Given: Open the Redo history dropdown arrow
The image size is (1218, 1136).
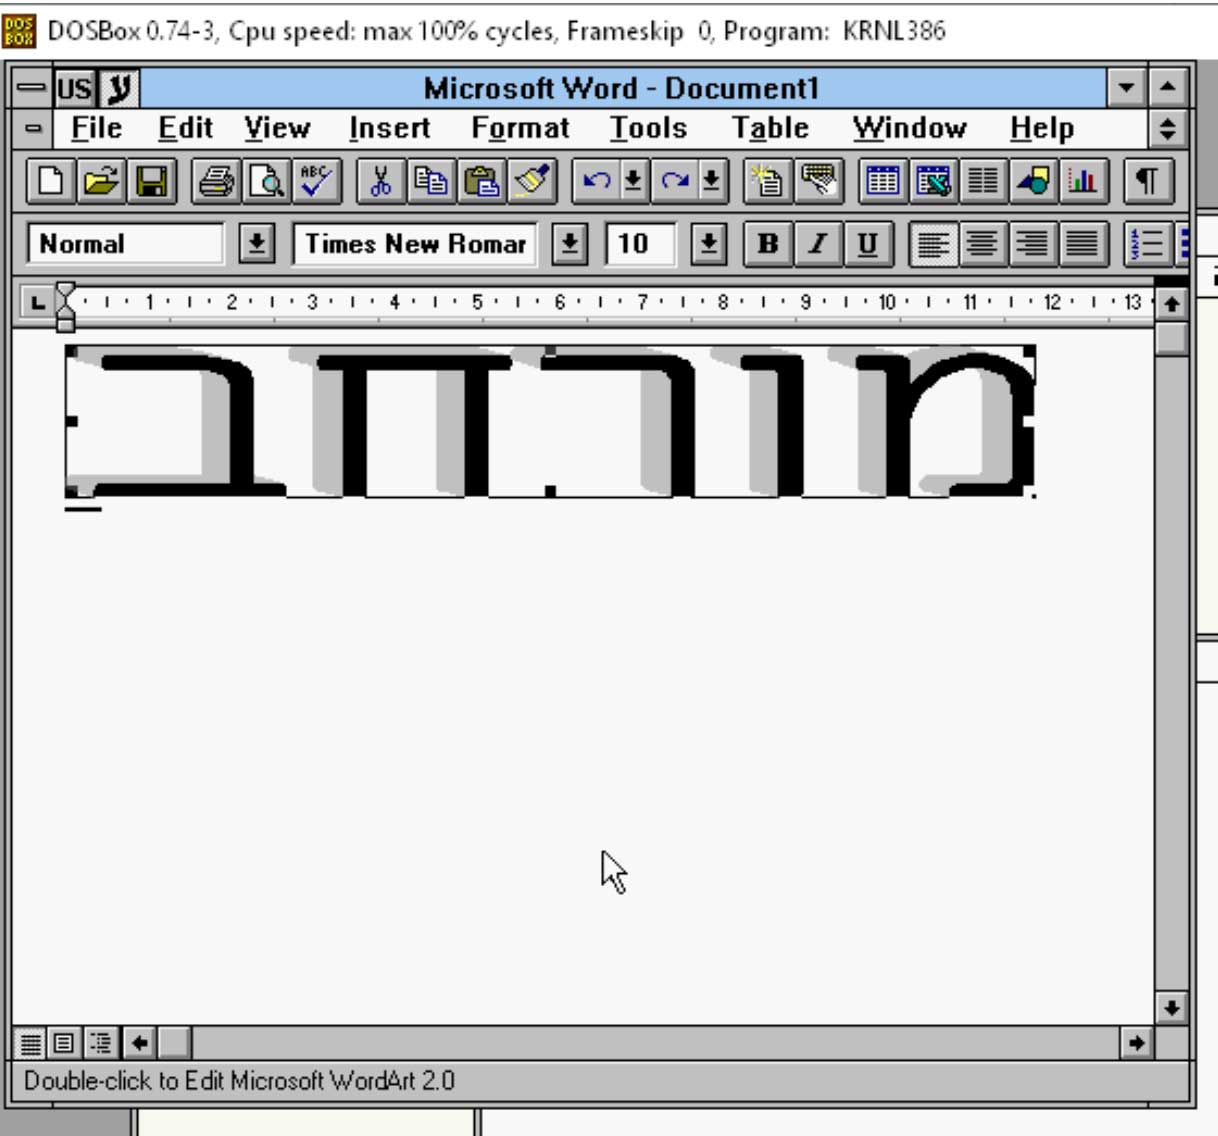Looking at the screenshot, I should click(712, 182).
